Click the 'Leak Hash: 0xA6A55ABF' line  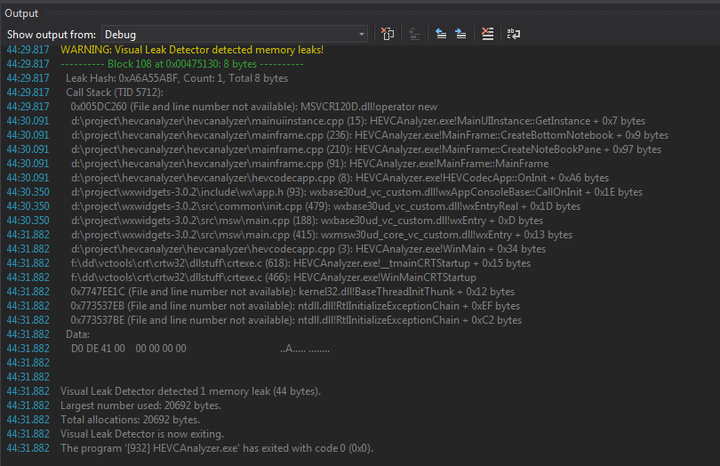(x=177, y=78)
